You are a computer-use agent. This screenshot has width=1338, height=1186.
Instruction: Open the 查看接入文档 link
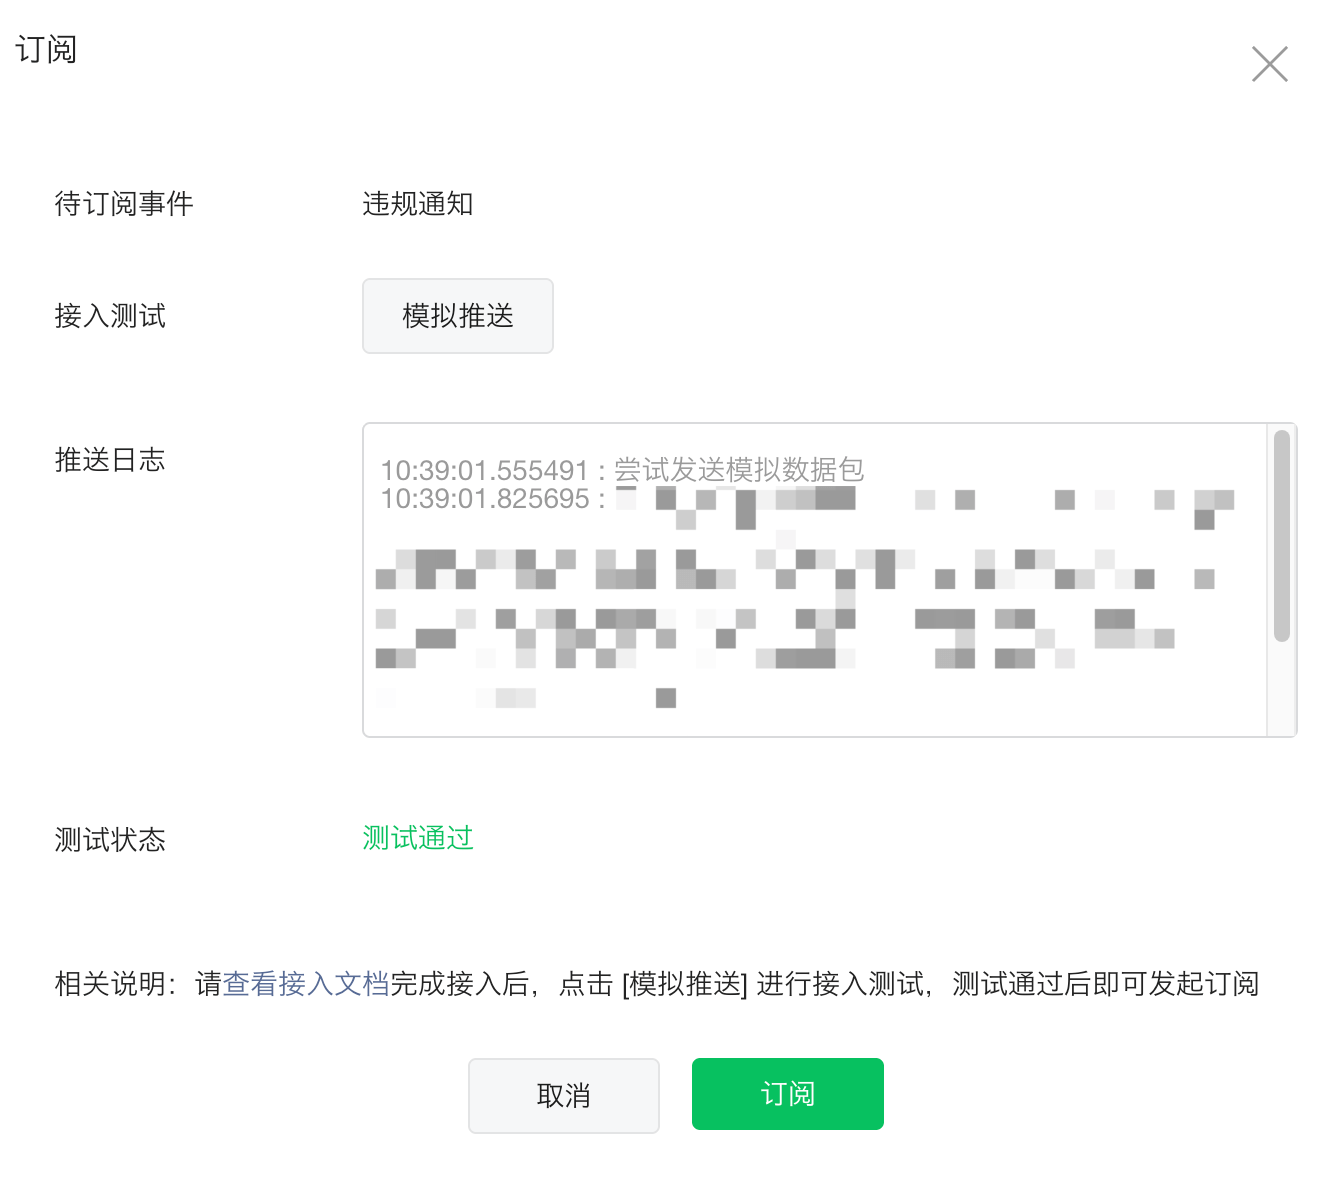[x=306, y=984]
